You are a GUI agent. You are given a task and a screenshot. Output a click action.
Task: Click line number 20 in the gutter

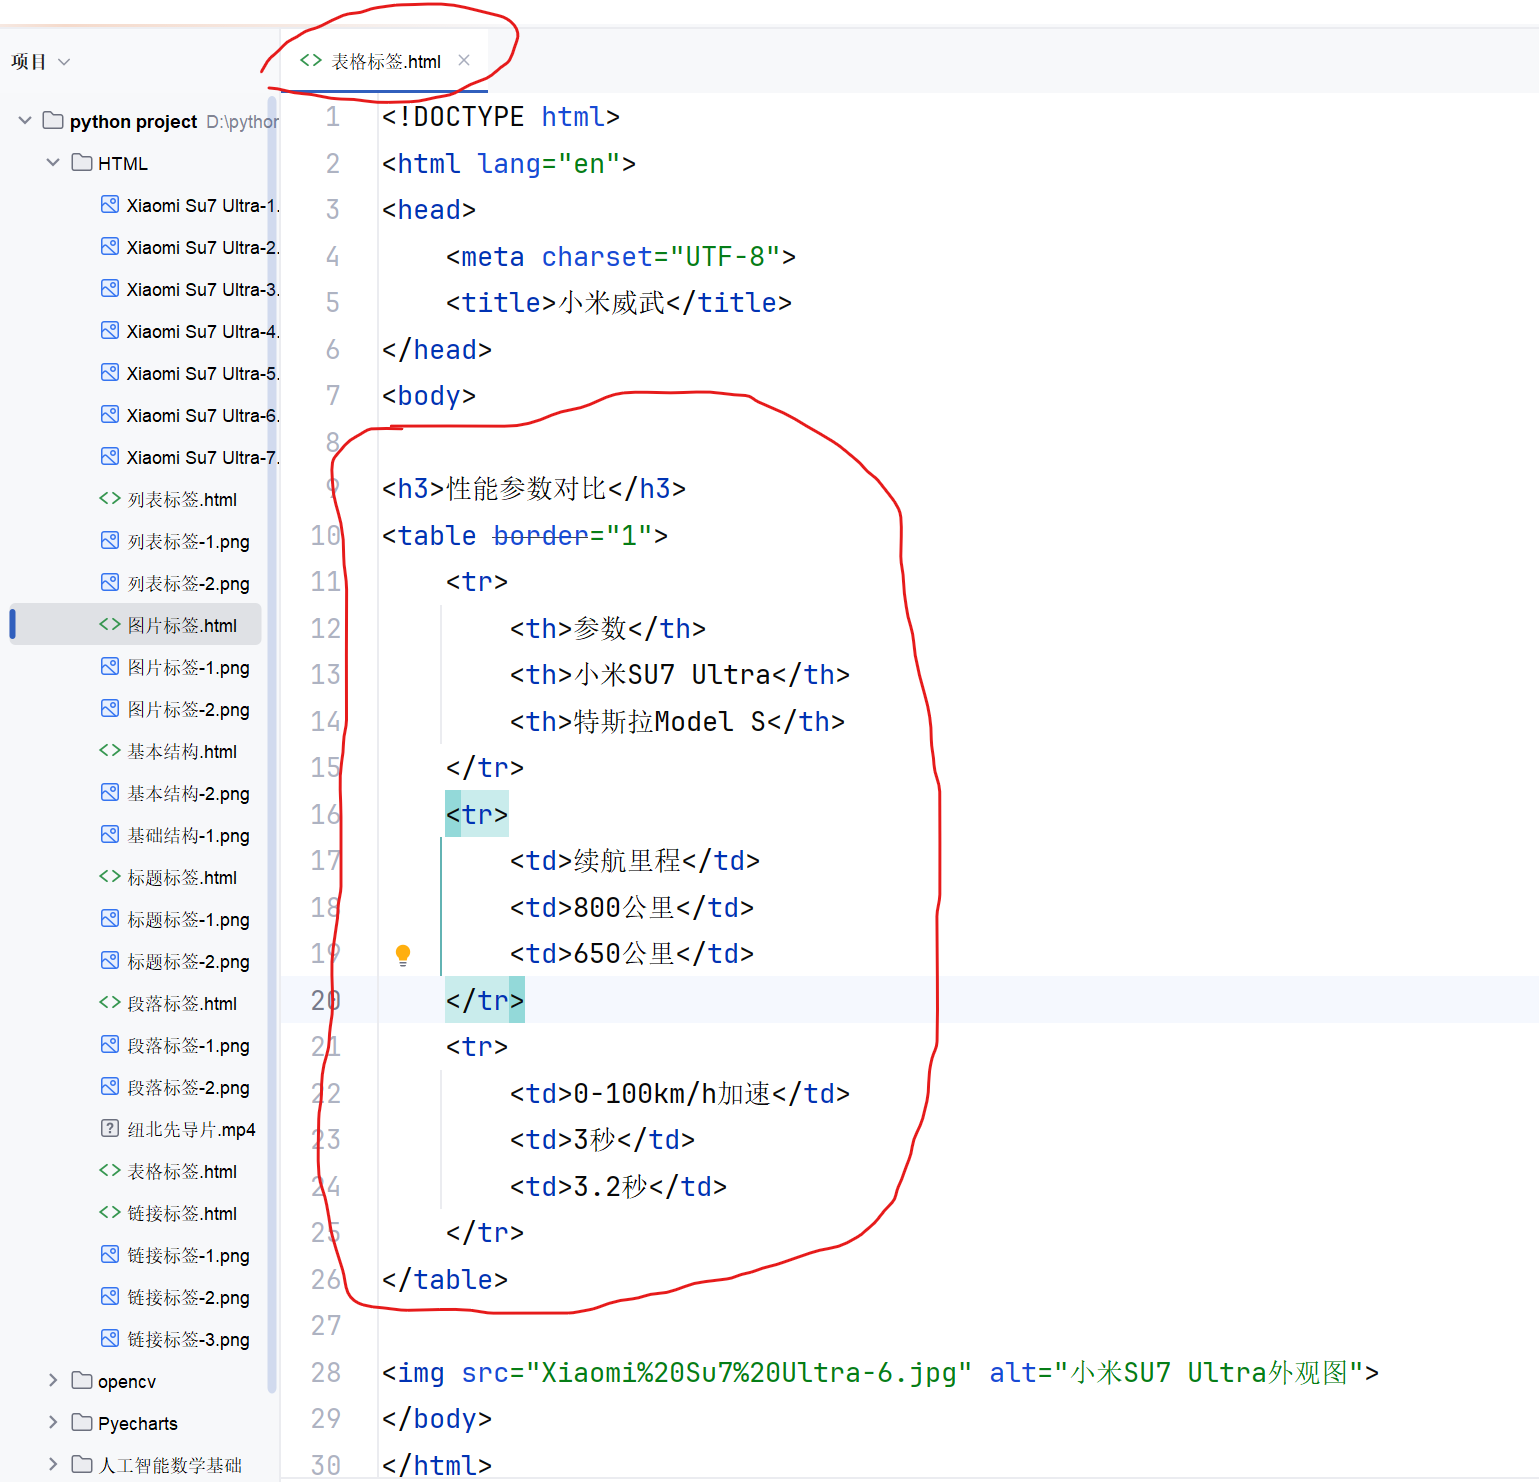click(x=326, y=1000)
